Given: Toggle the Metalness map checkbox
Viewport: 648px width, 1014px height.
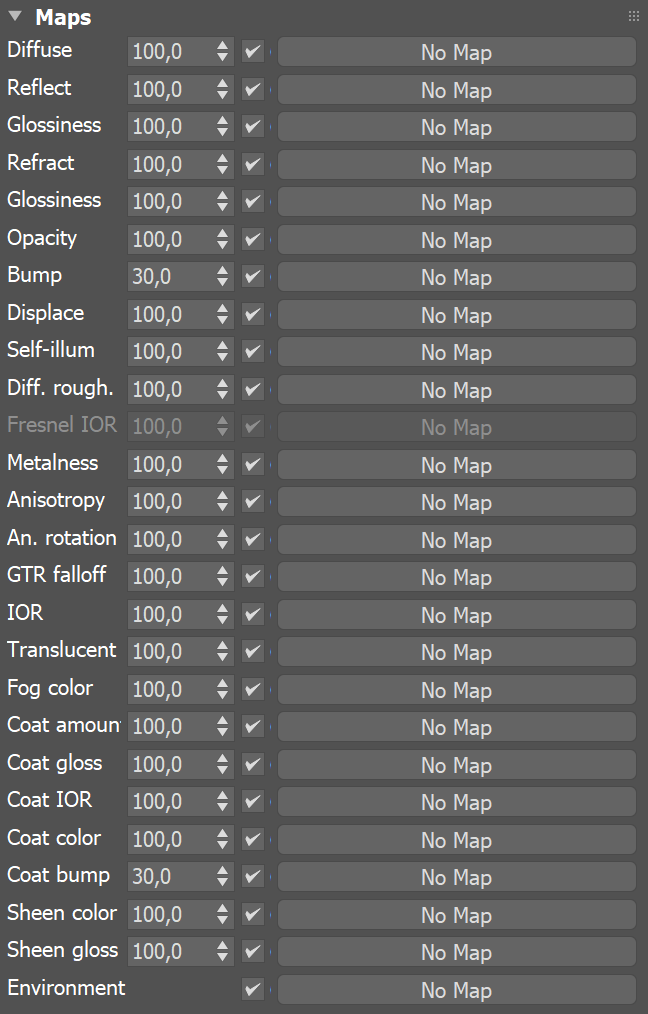Looking at the screenshot, I should point(253,465).
